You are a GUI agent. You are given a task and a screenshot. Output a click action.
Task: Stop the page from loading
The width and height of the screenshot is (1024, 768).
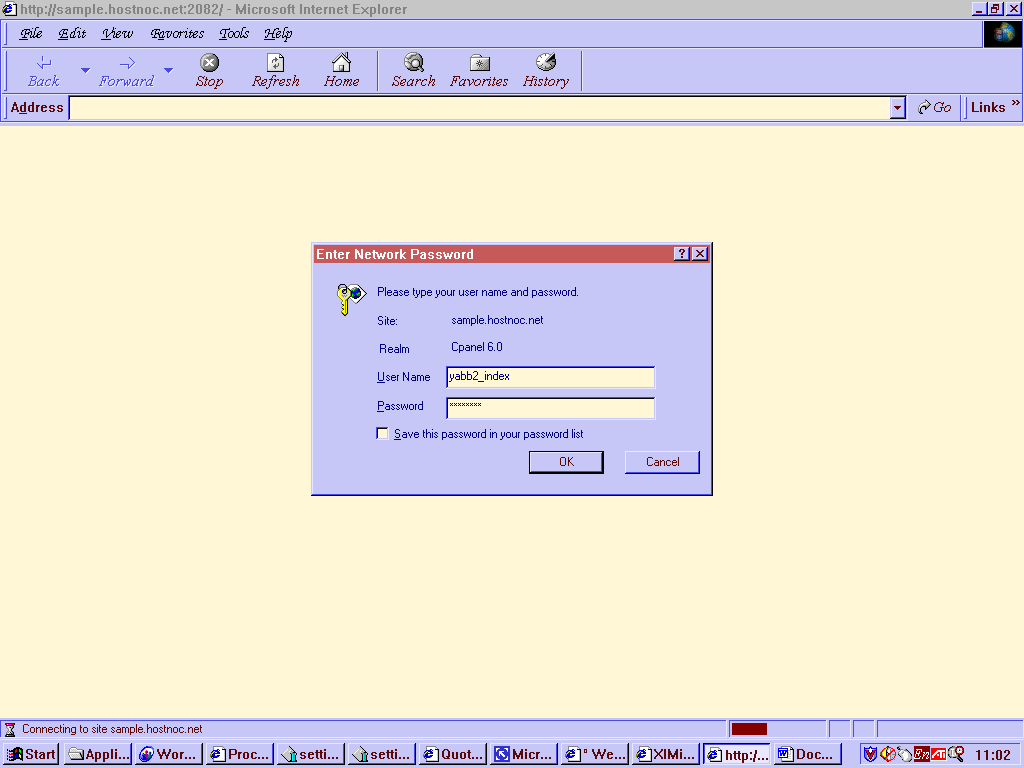[x=209, y=64]
